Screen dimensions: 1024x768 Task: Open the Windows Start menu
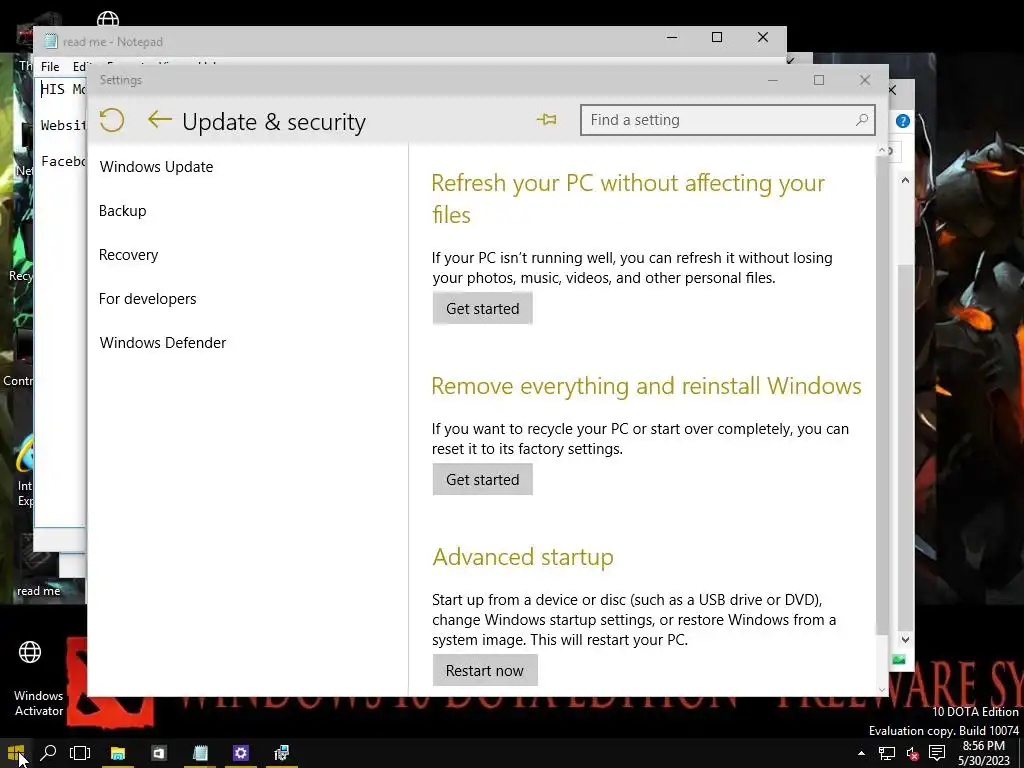[16, 753]
